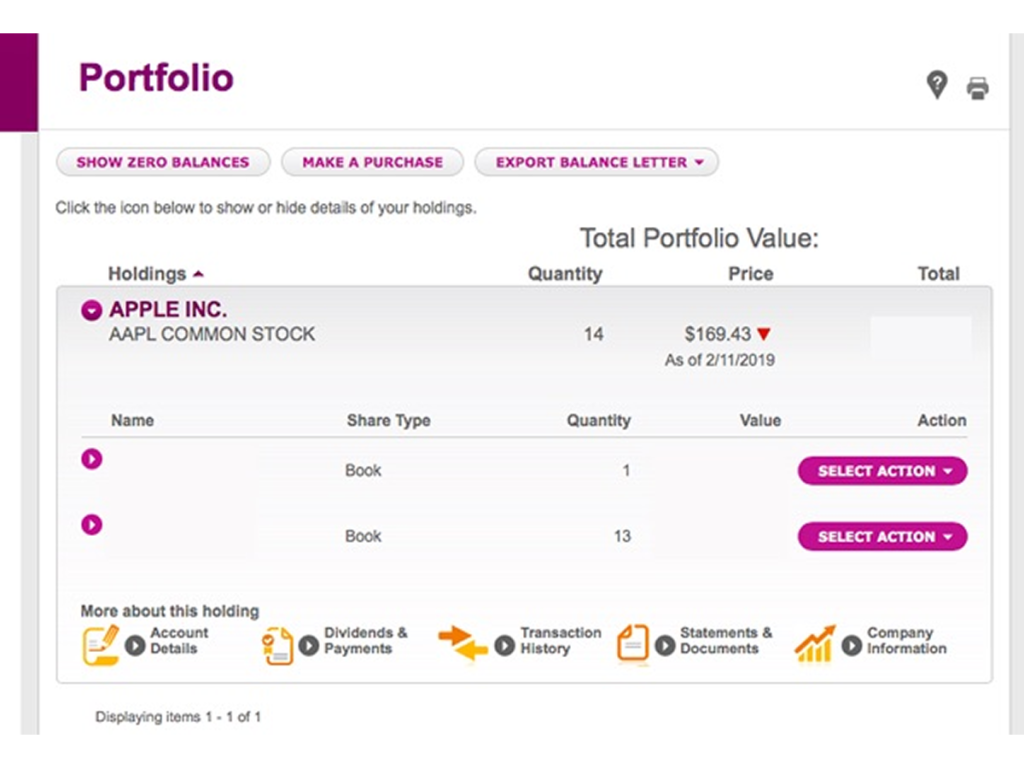Image resolution: width=1024 pixels, height=768 pixels.
Task: Click the Company Information round arrow button
Action: point(852,645)
